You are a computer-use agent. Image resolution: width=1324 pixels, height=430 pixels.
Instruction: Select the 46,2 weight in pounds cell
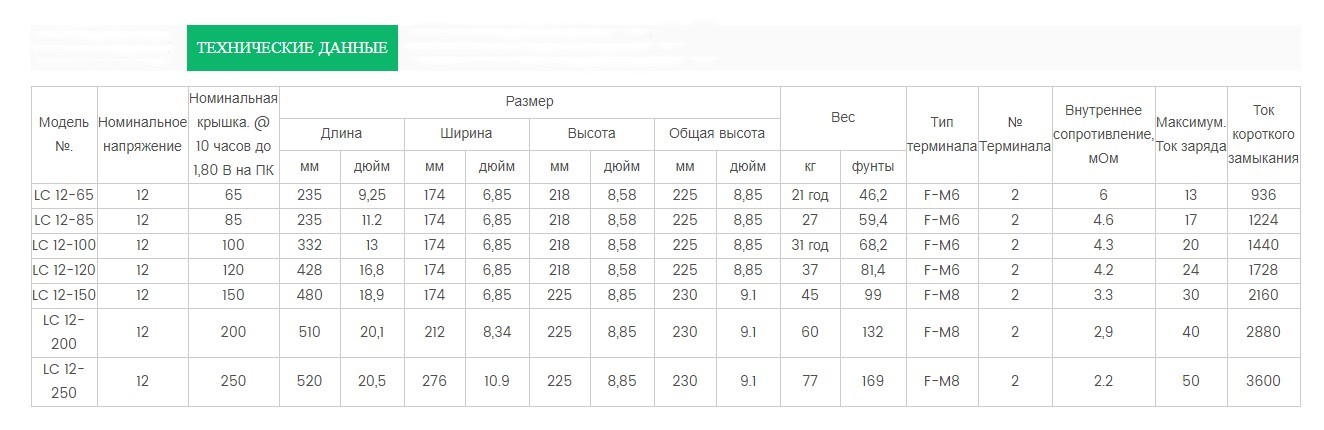[874, 195]
